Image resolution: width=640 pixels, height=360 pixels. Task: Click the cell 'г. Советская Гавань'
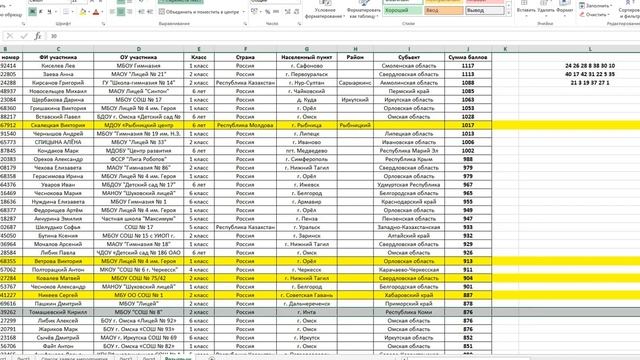307,295
